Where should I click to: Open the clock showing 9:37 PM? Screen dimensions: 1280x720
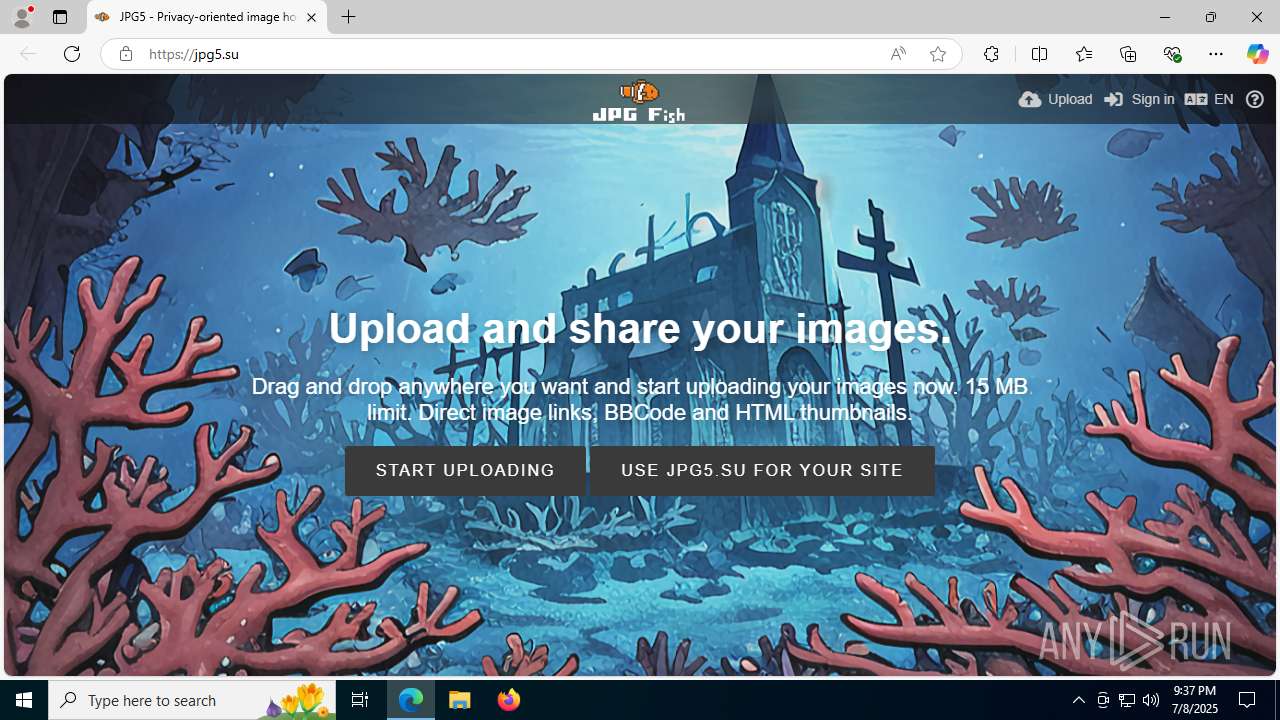point(1194,700)
